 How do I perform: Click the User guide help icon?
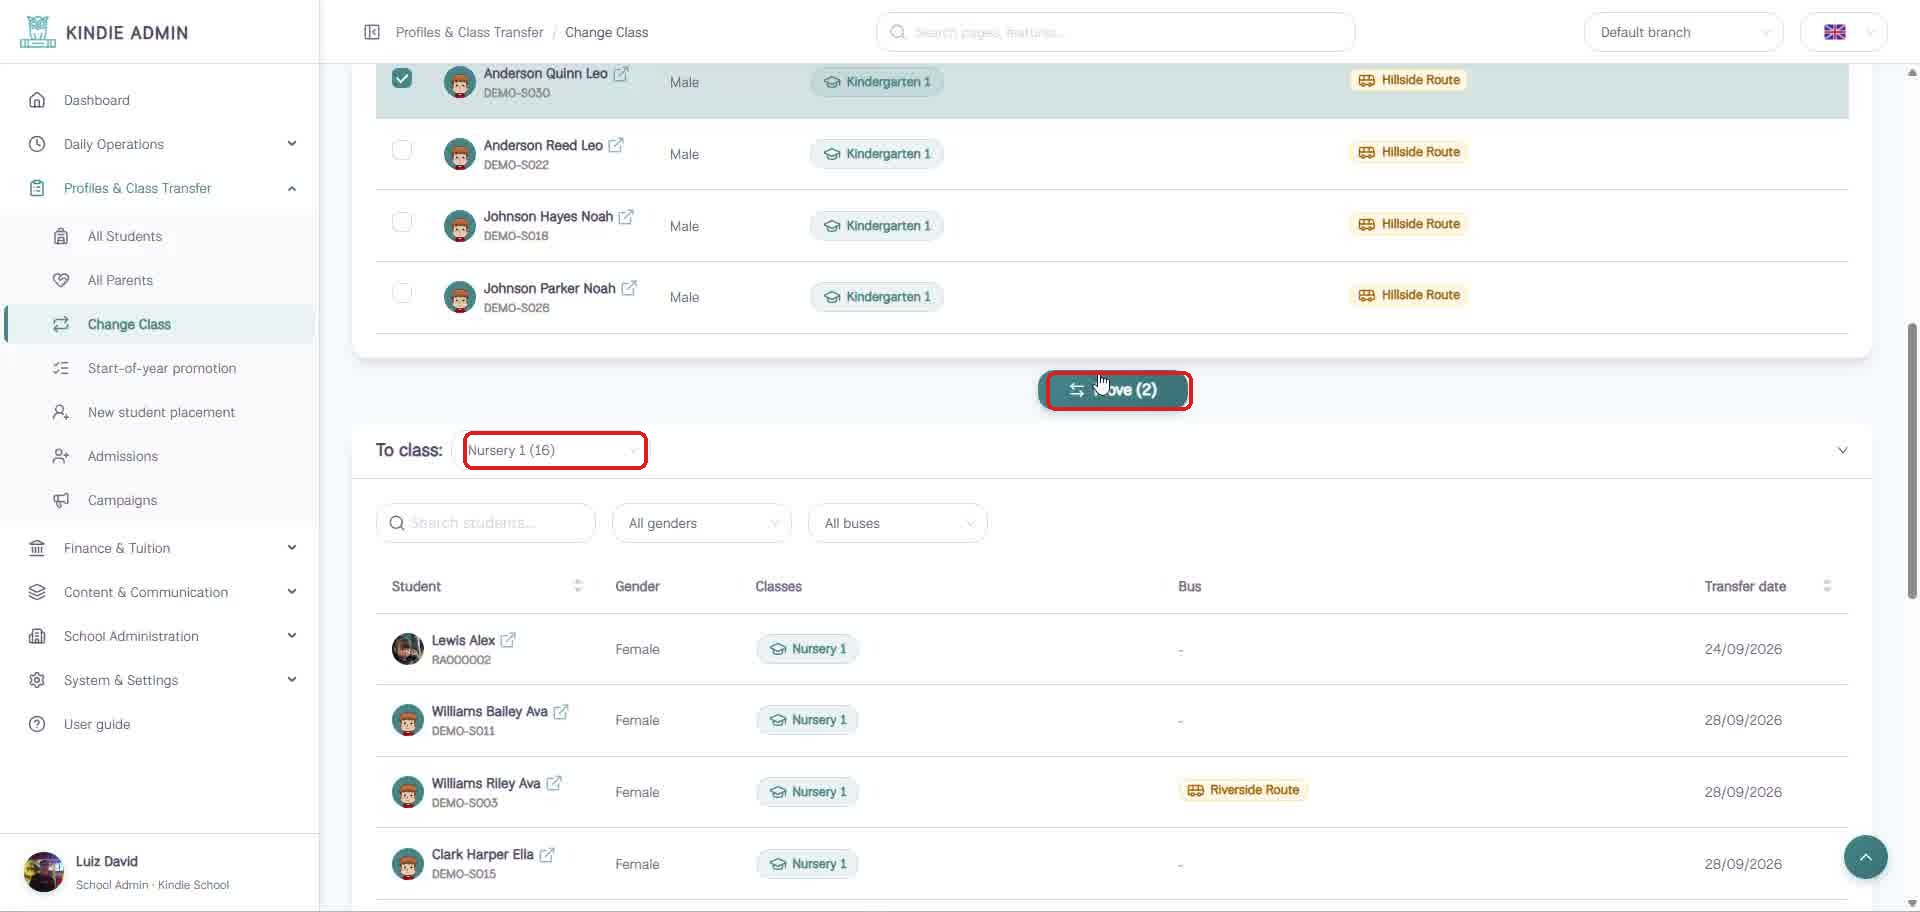point(37,724)
